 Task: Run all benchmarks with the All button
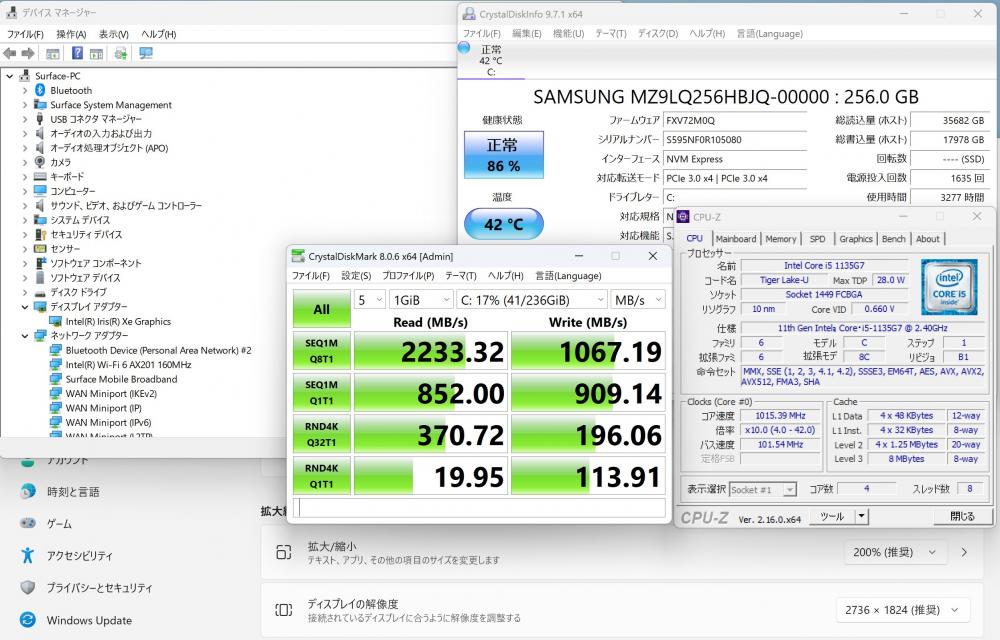(x=321, y=309)
